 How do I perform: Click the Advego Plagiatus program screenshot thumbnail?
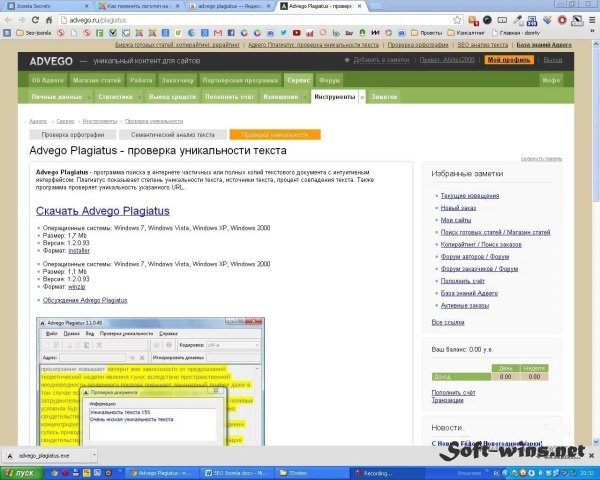click(150, 381)
